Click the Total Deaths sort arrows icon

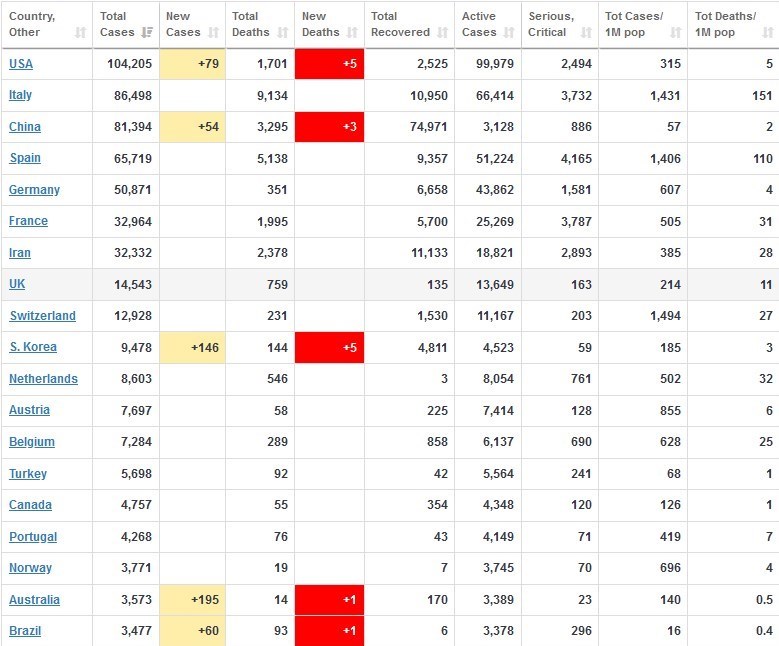281,32
